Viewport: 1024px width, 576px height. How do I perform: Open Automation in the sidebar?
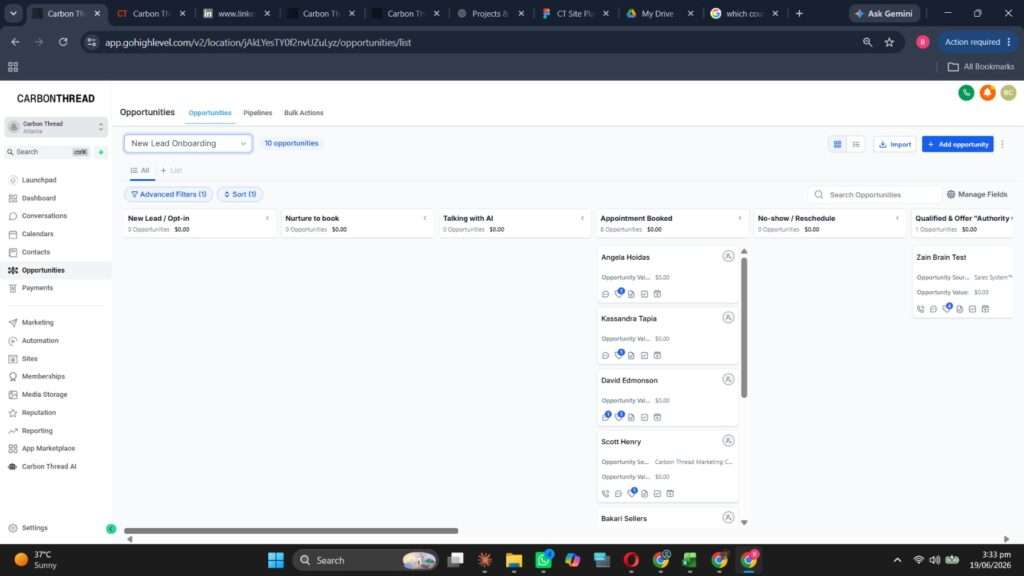[40, 341]
